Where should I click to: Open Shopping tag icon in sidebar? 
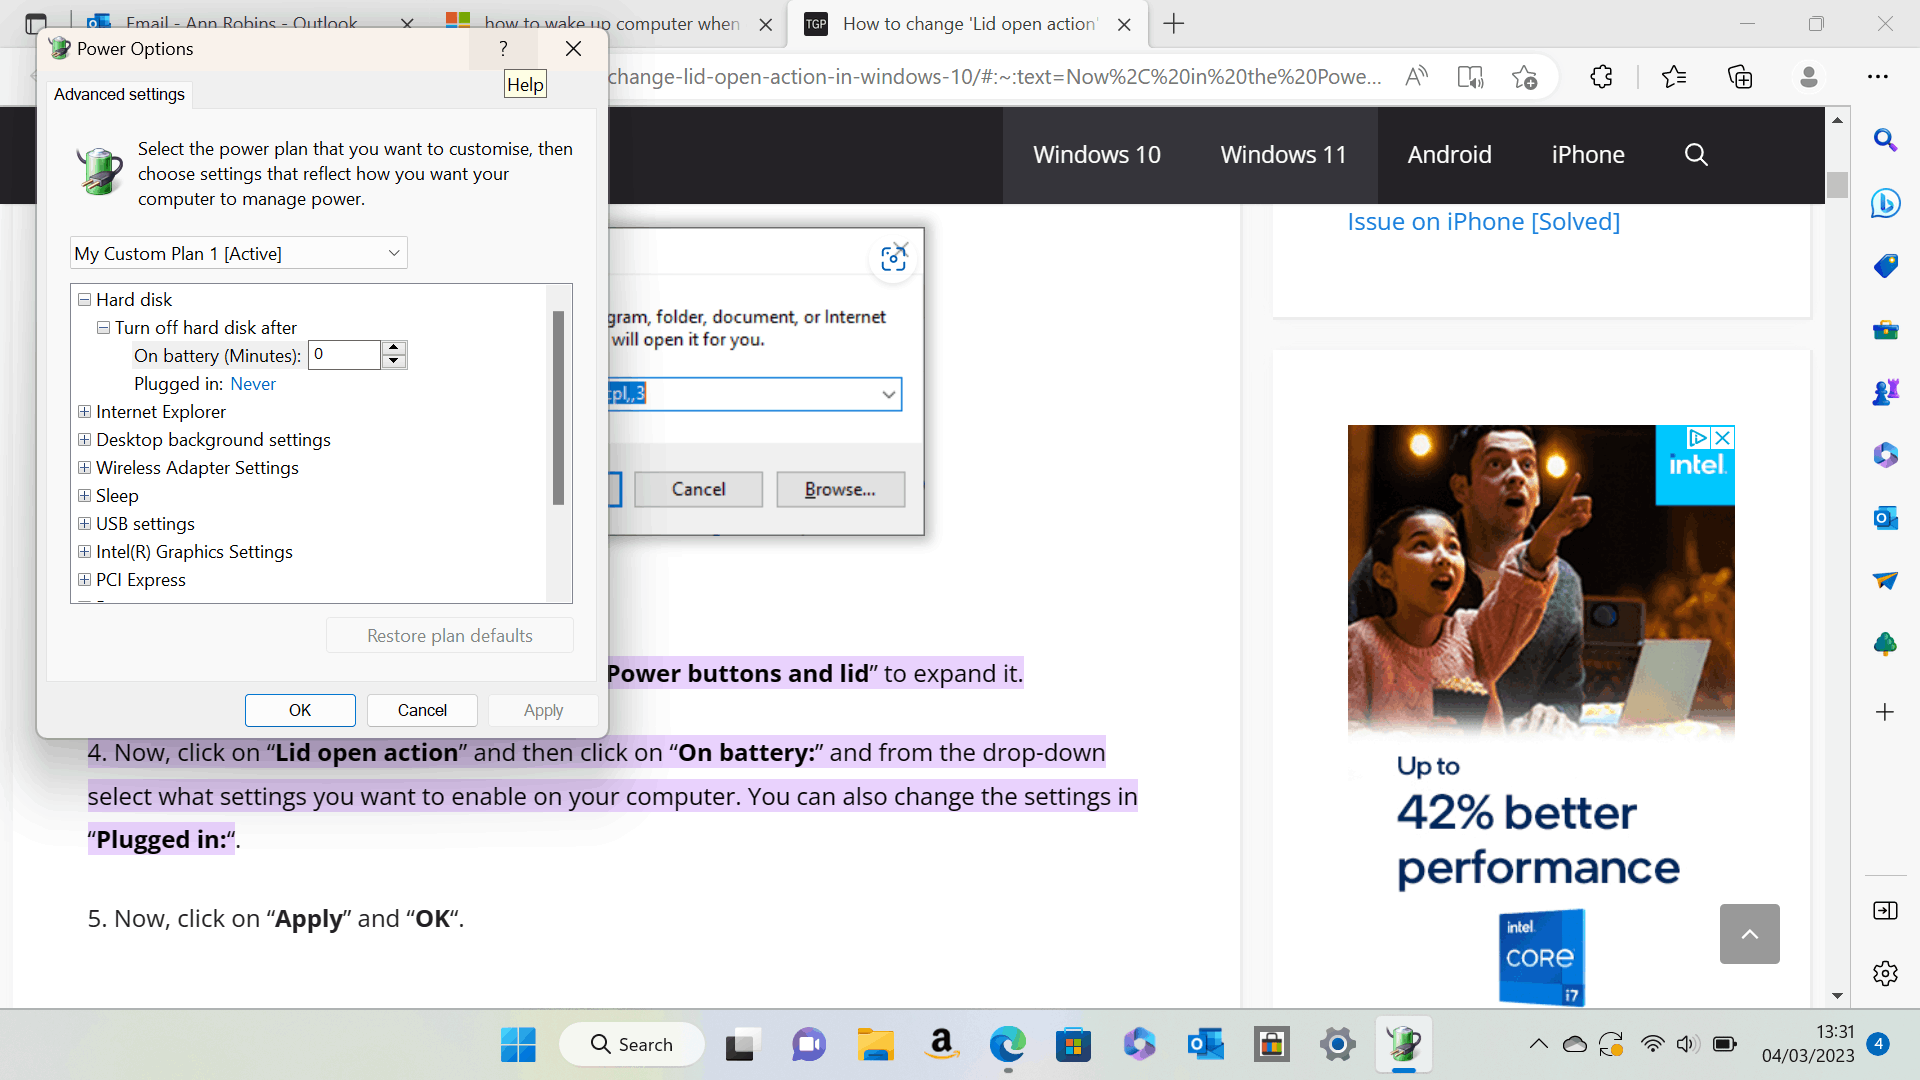coord(1885,266)
